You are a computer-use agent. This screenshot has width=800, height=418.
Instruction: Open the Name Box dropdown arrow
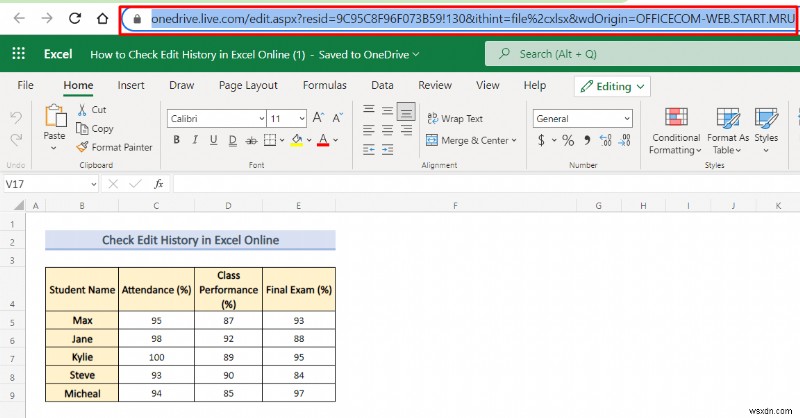94,184
